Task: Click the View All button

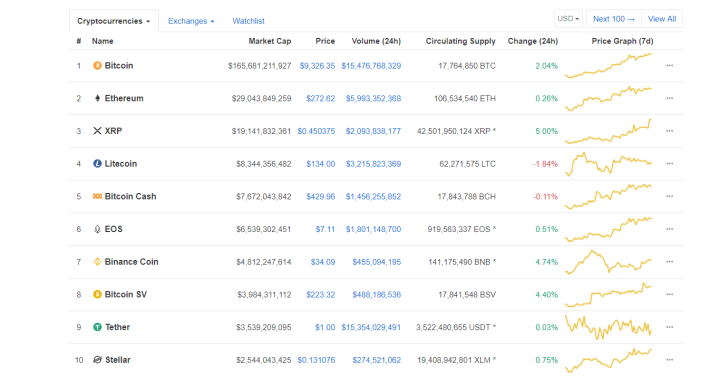Action: click(x=662, y=19)
